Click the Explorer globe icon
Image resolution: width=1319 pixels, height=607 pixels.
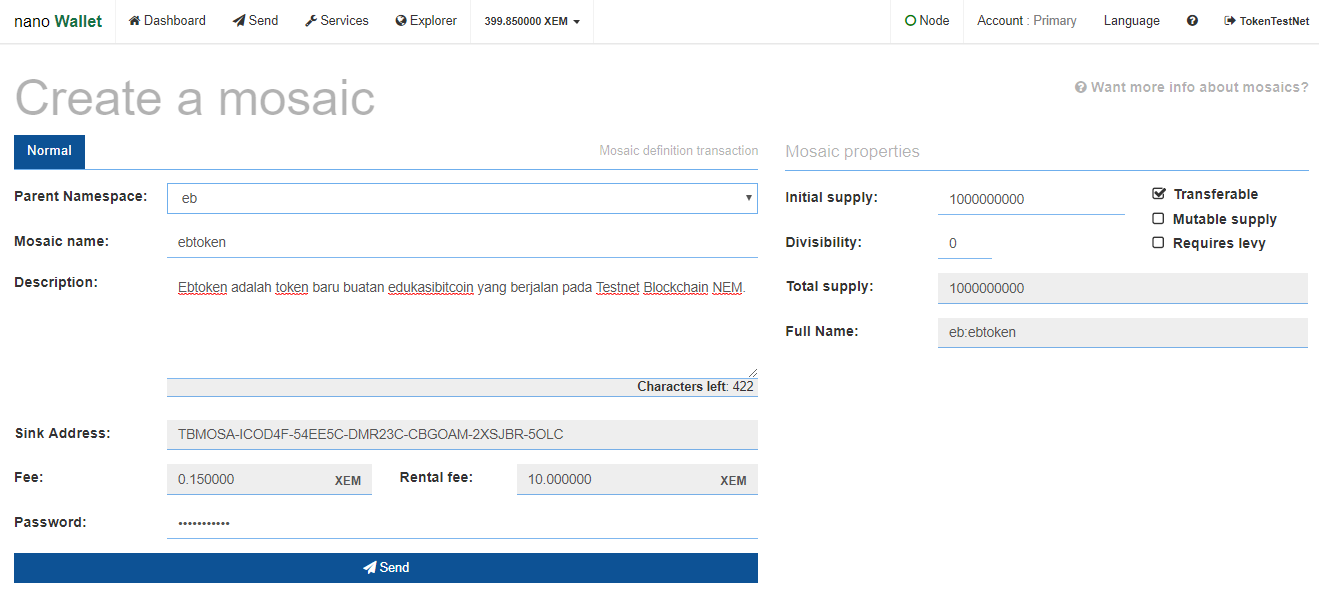click(x=401, y=21)
